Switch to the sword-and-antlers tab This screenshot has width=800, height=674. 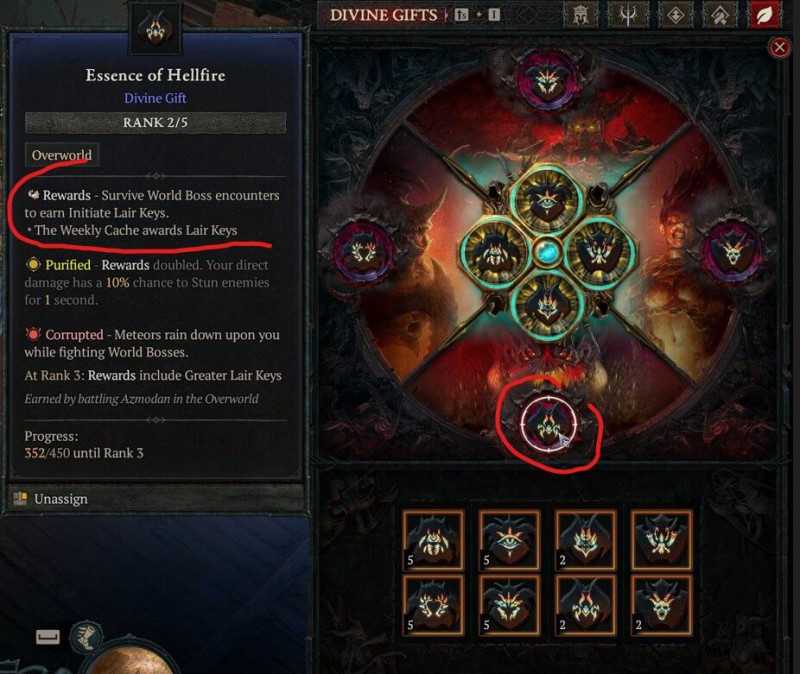click(x=628, y=15)
